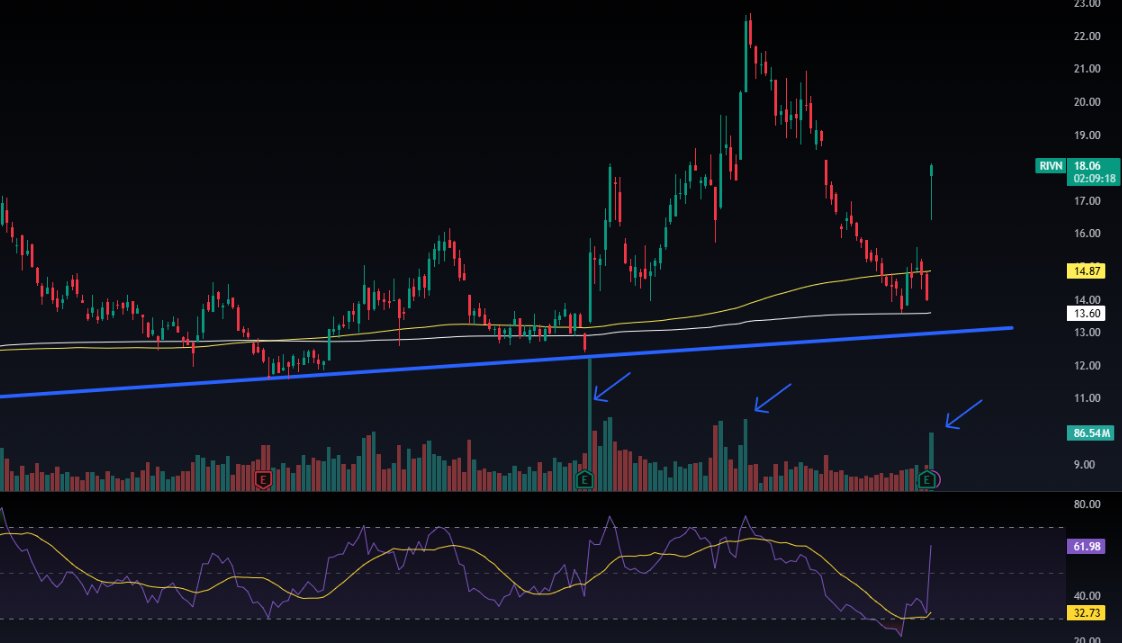Viewport: 1122px width, 643px height.
Task: Click the middle earnings marker on the volume pane
Action: (x=584, y=479)
